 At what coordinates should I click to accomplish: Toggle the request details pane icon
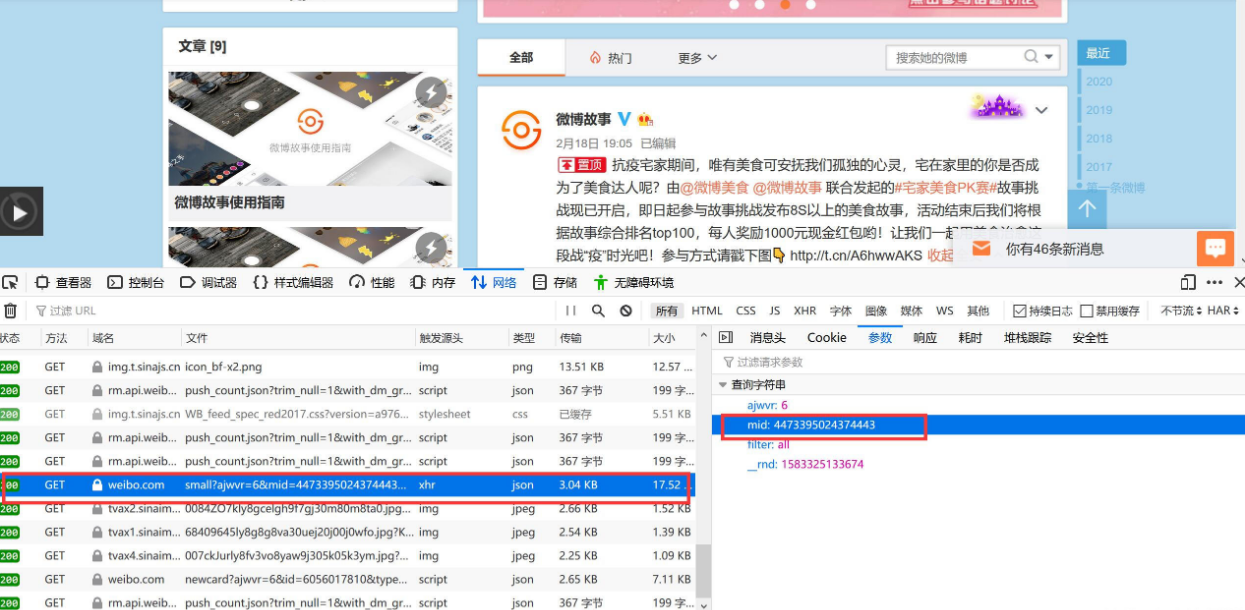point(726,338)
